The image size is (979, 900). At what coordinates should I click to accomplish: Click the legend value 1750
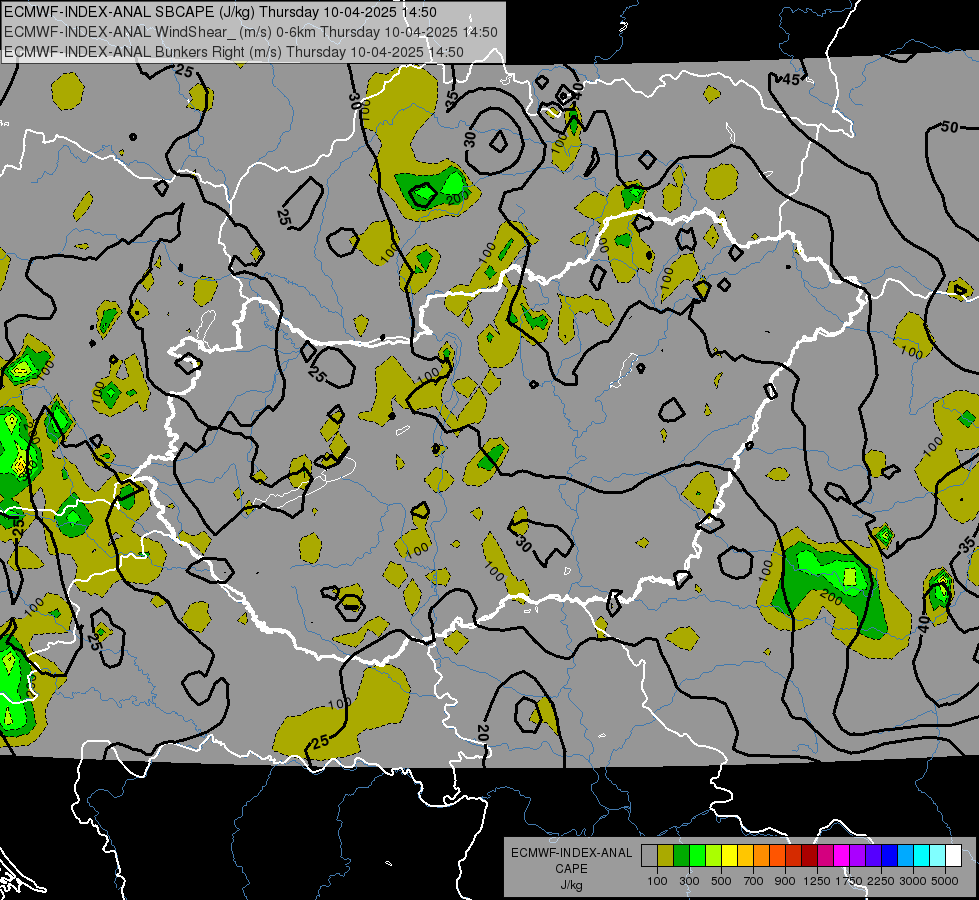(849, 881)
